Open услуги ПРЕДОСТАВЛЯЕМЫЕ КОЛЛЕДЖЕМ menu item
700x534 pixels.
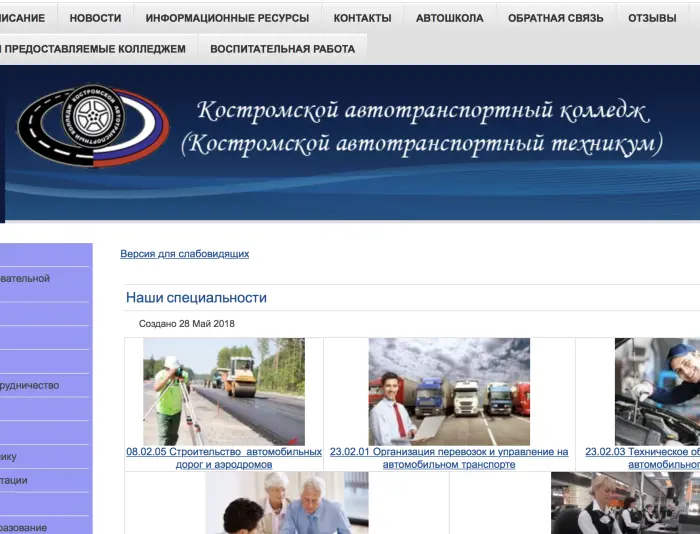[x=95, y=49]
